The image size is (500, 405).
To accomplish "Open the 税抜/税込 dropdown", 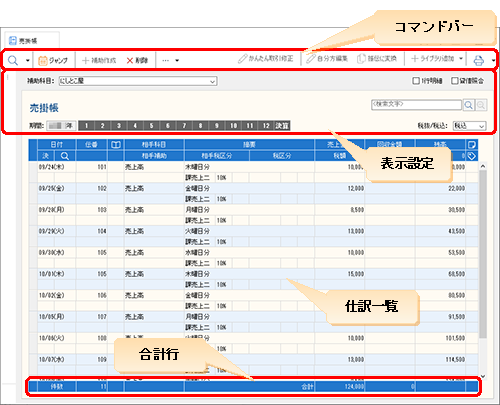I will [x=469, y=126].
